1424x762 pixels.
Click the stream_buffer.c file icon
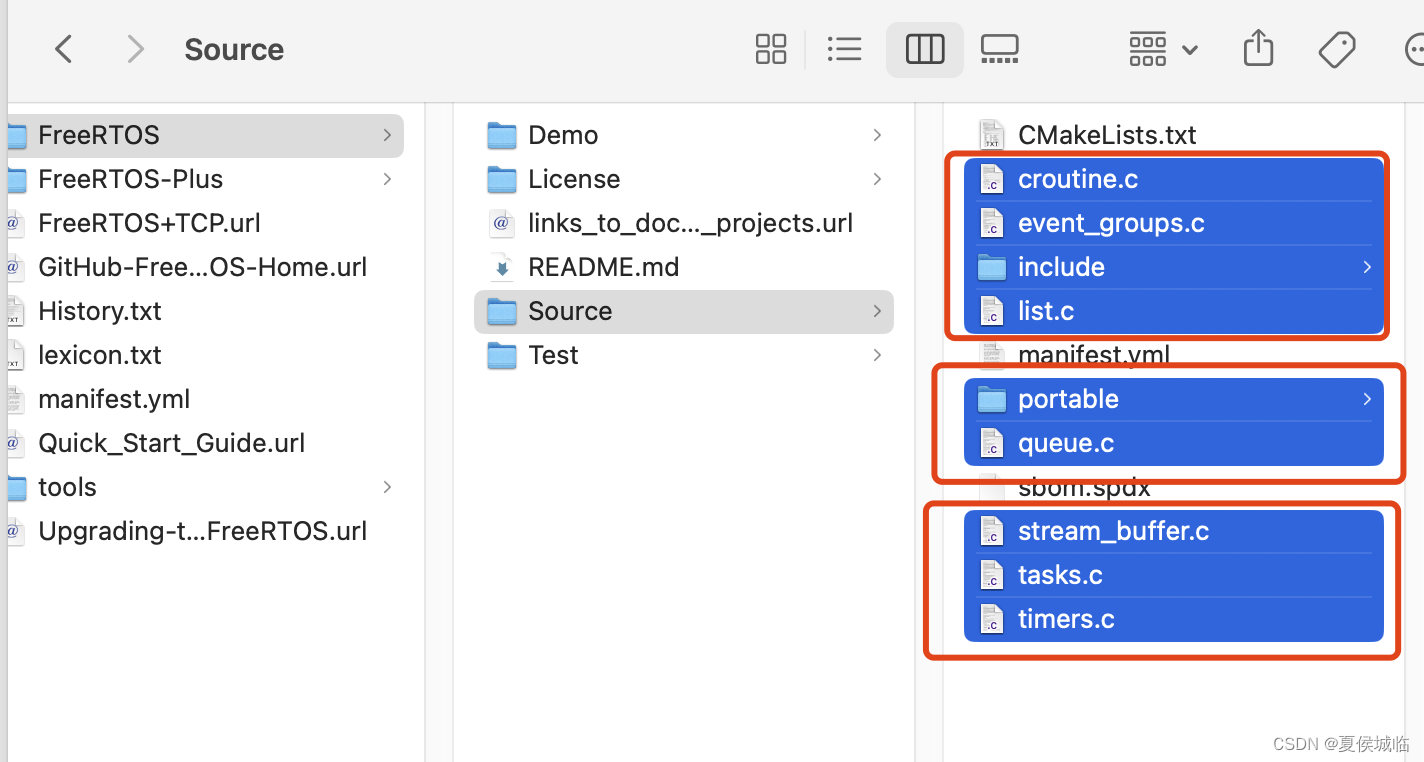coord(991,531)
